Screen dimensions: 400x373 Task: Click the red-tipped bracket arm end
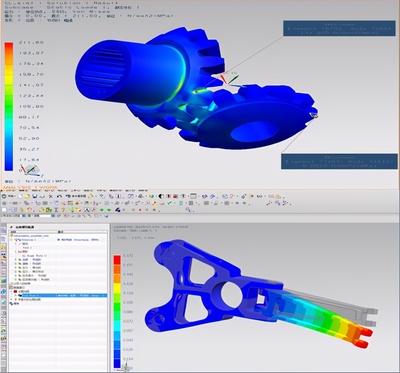[365, 338]
